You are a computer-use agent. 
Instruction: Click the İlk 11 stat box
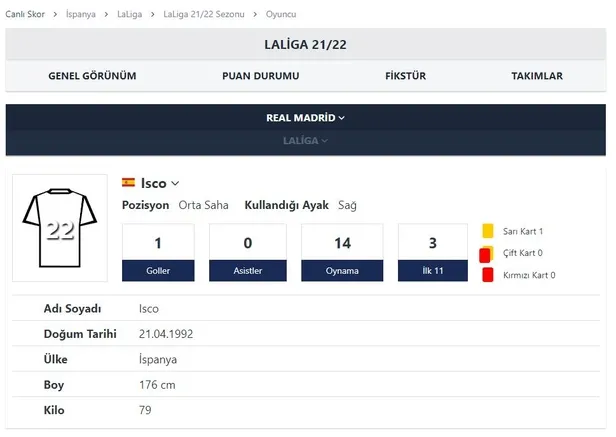coord(432,252)
